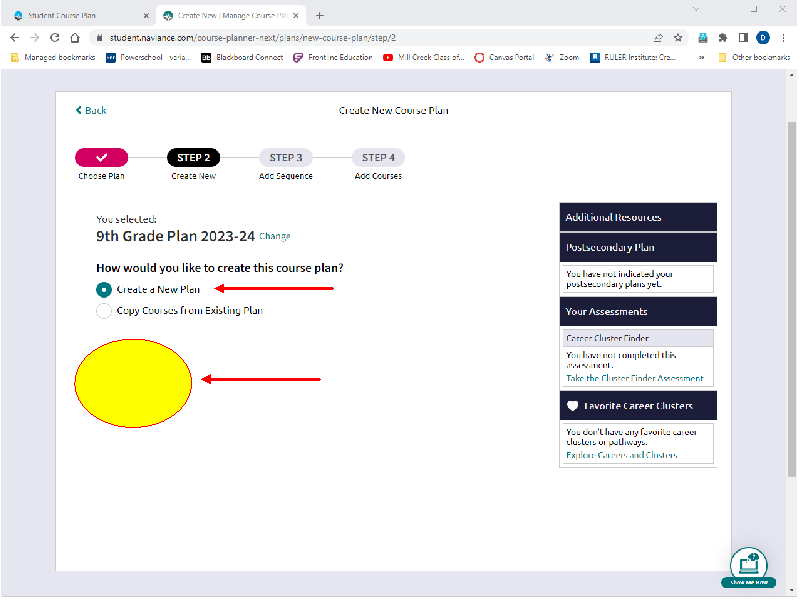Click the 9th Grade Plan 2023-24 title
Image resolution: width=800 pixels, height=600 pixels.
[x=176, y=236]
